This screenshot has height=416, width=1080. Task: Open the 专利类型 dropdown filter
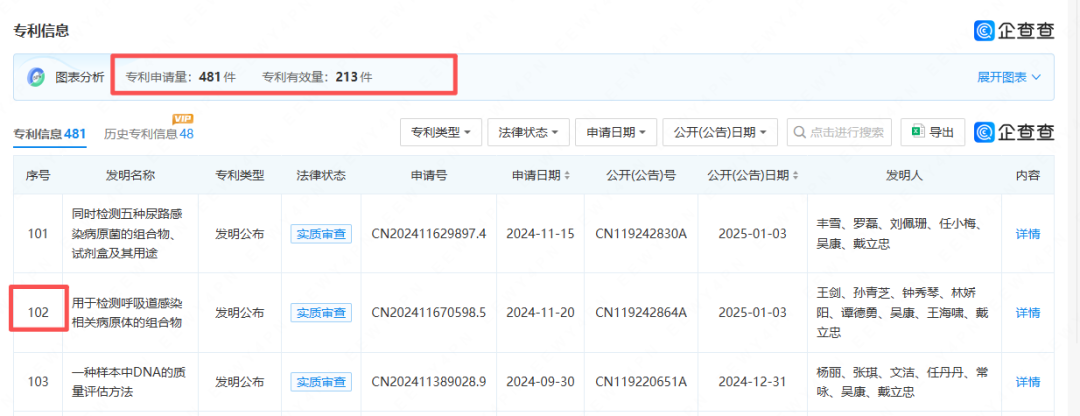pyautogui.click(x=441, y=132)
